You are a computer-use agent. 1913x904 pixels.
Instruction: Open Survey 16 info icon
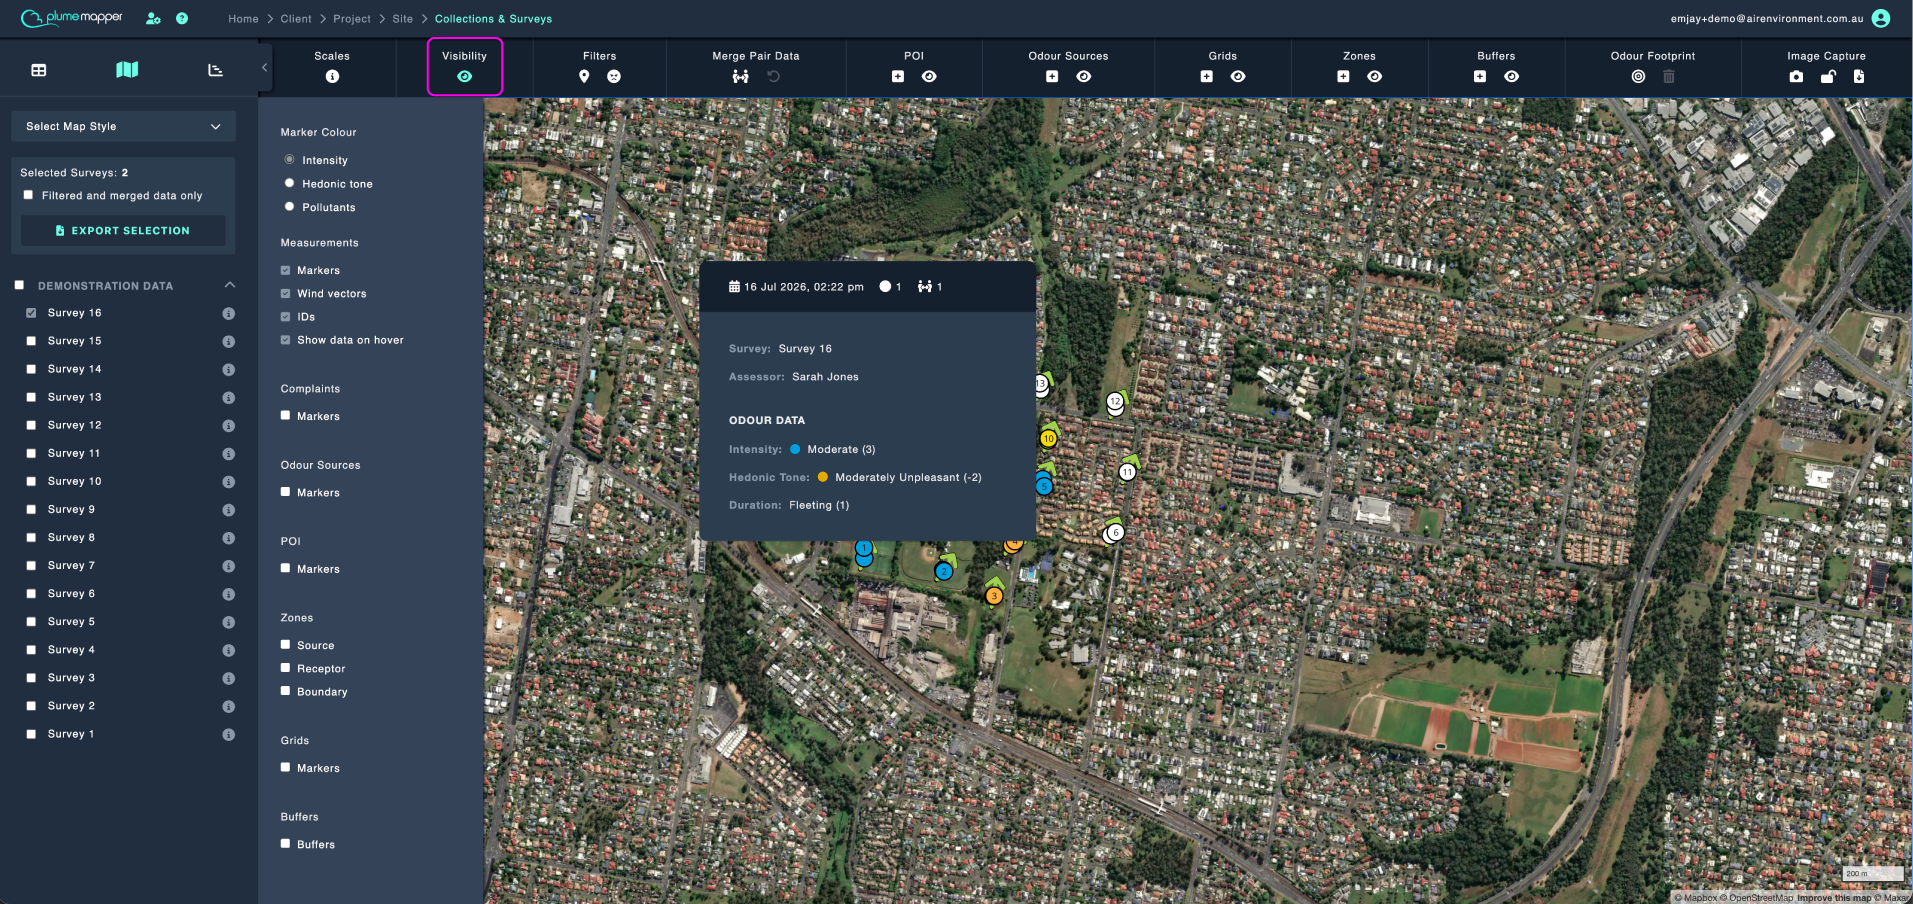click(x=228, y=313)
